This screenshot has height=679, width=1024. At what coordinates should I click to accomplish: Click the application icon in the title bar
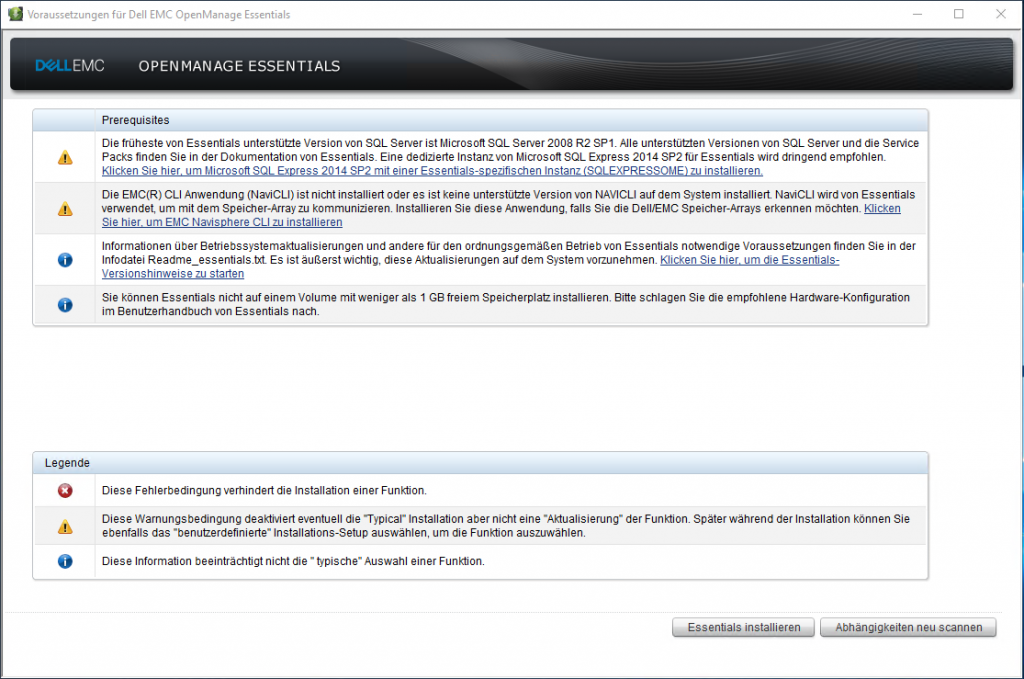pos(14,14)
